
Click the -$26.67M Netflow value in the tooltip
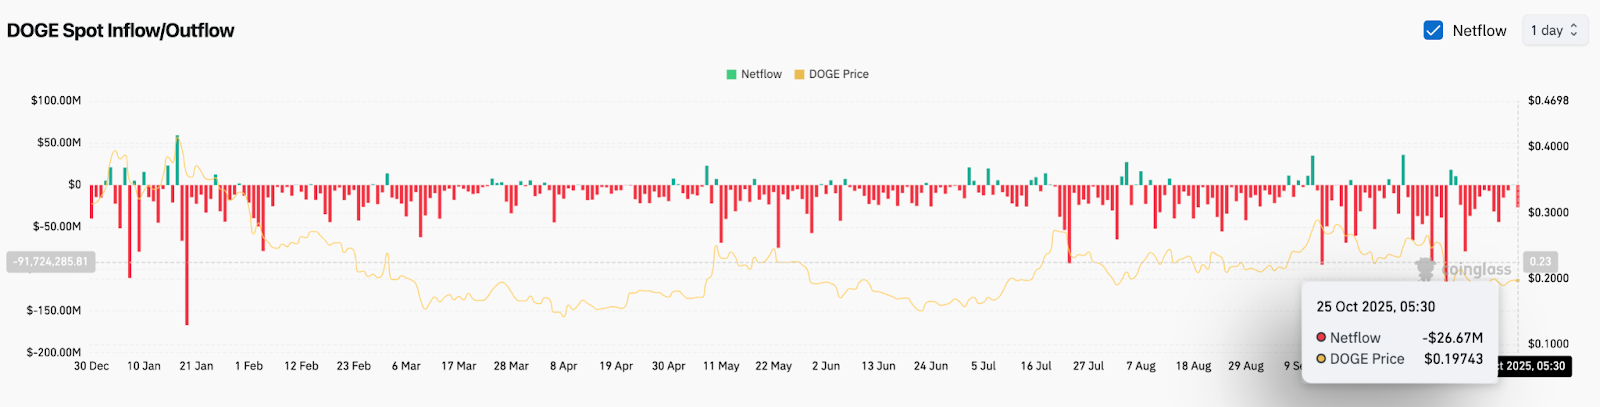pyautogui.click(x=1452, y=338)
